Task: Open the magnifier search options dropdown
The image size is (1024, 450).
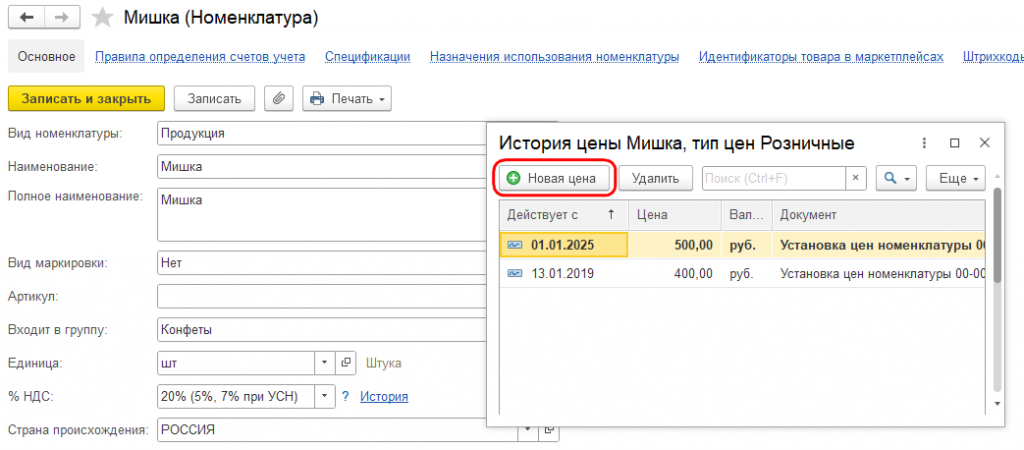Action: pyautogui.click(x=897, y=178)
